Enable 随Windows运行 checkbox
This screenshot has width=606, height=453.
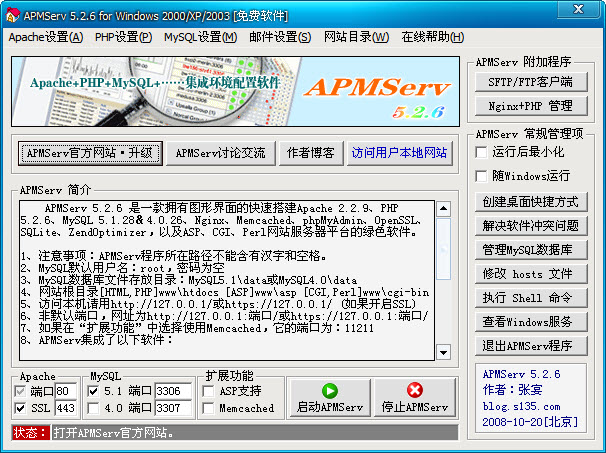click(x=481, y=176)
